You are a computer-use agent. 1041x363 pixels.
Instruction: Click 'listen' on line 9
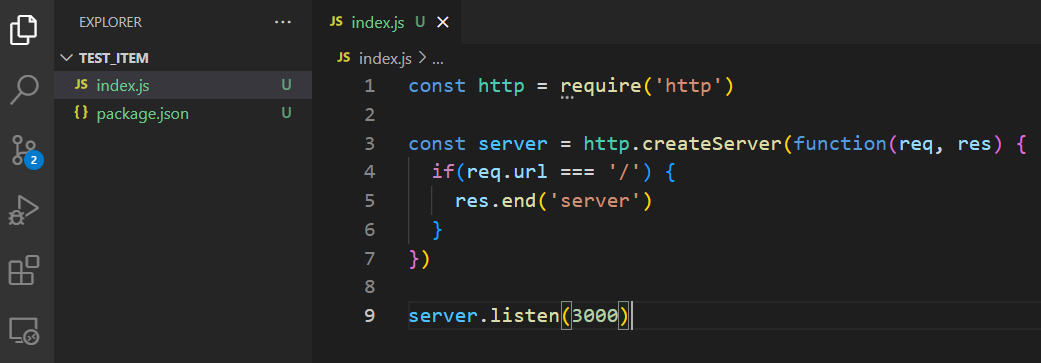pos(524,315)
